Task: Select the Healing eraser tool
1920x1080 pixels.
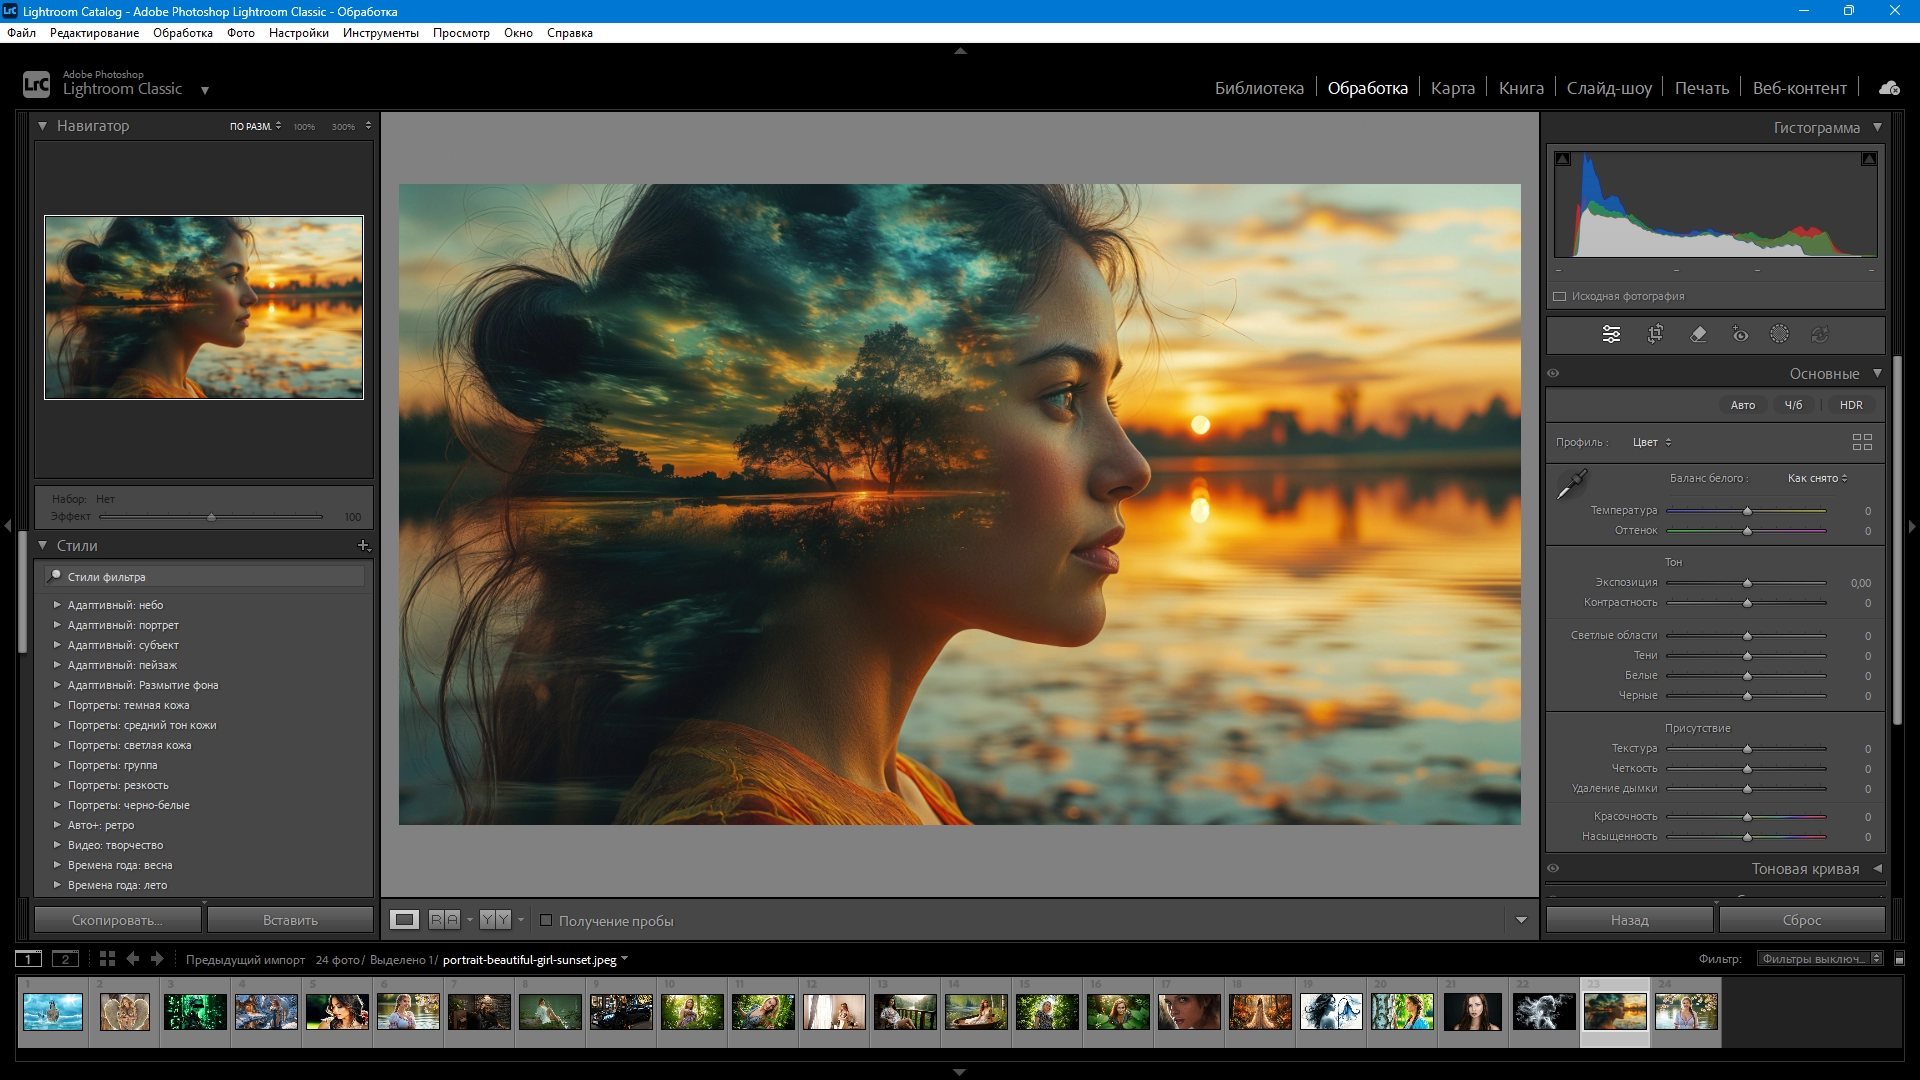Action: (x=1698, y=334)
